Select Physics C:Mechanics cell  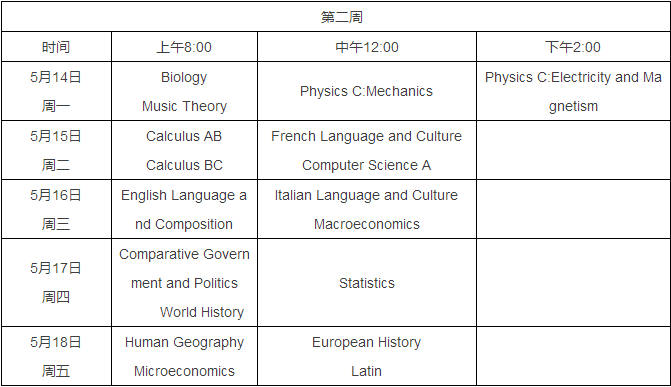367,91
